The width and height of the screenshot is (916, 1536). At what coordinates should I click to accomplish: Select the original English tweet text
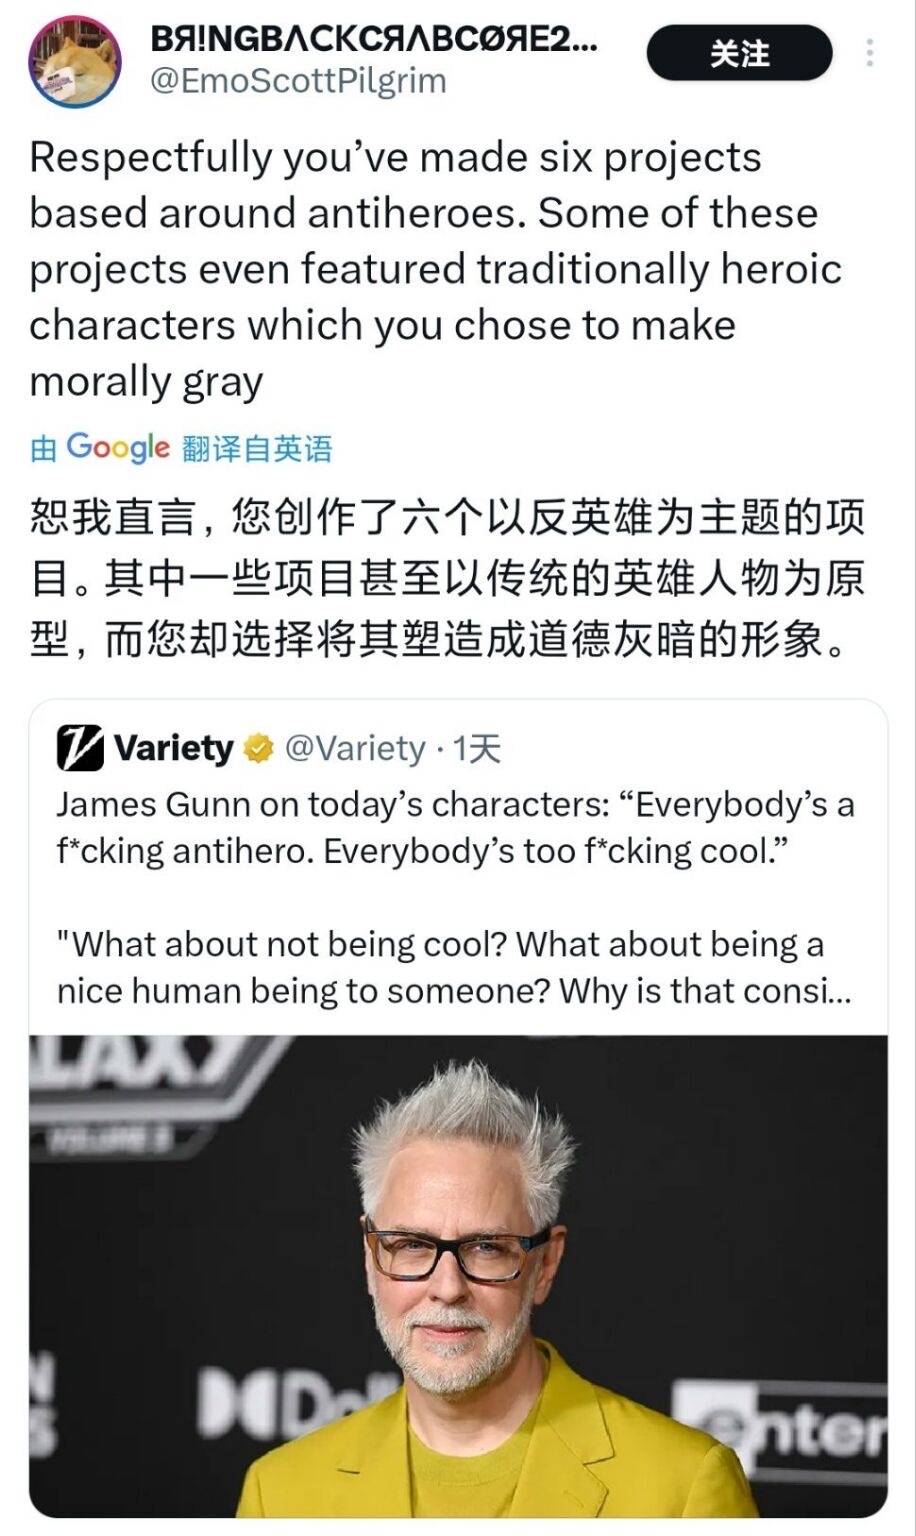[x=436, y=269]
